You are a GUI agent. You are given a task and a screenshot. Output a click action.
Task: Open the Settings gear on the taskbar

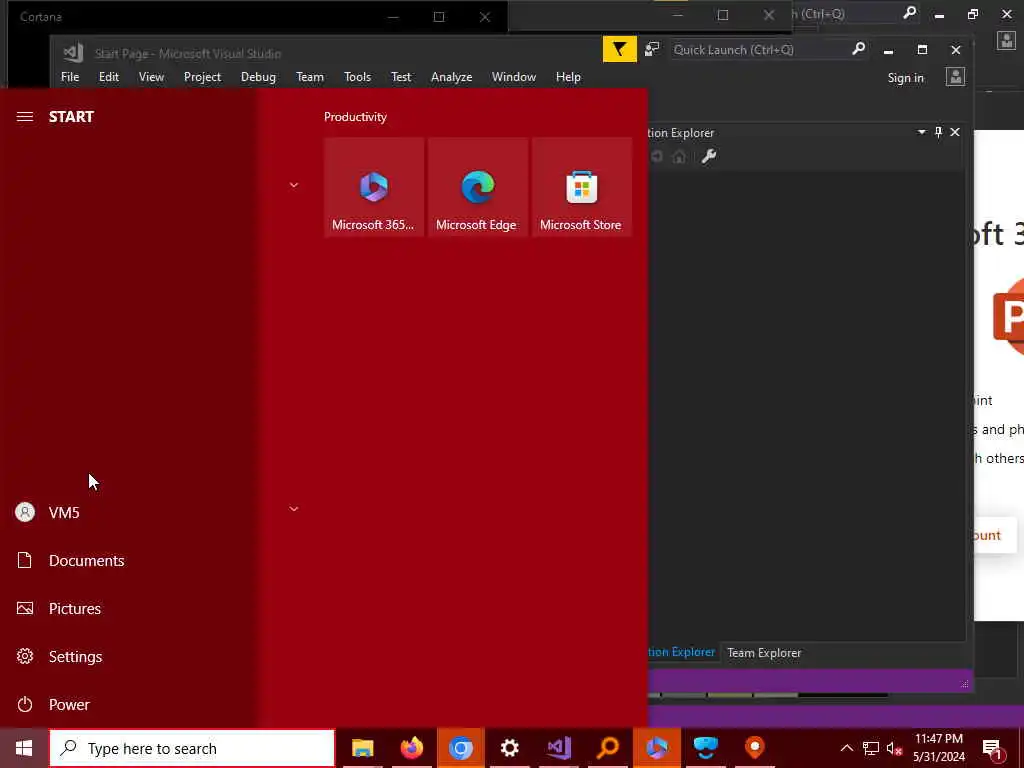pyautogui.click(x=509, y=748)
